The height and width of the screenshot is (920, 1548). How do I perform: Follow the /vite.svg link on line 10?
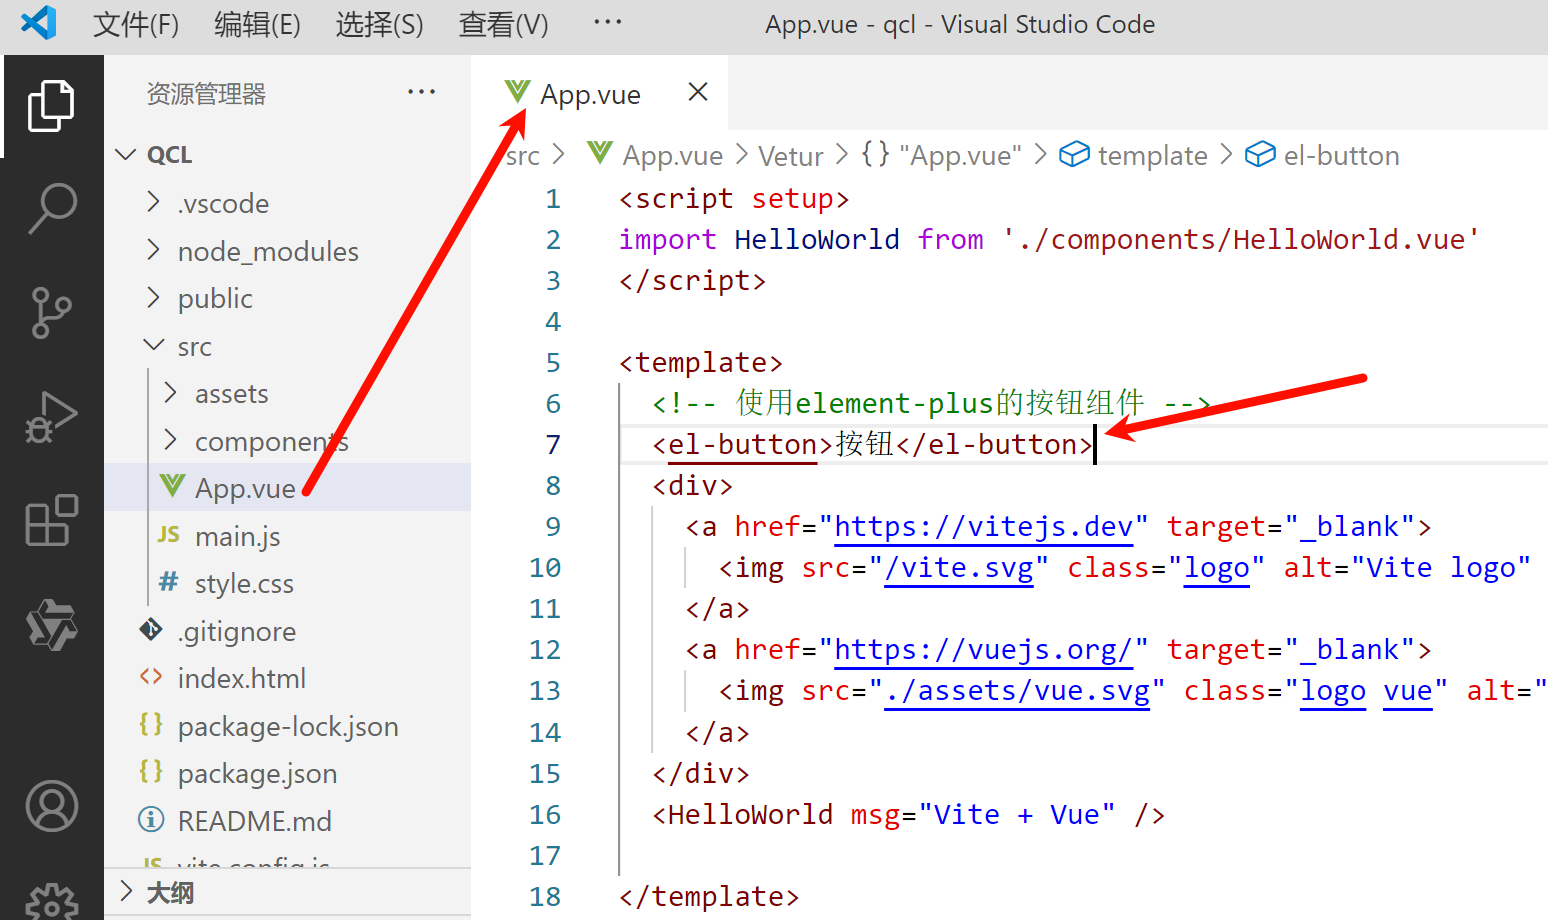click(958, 568)
